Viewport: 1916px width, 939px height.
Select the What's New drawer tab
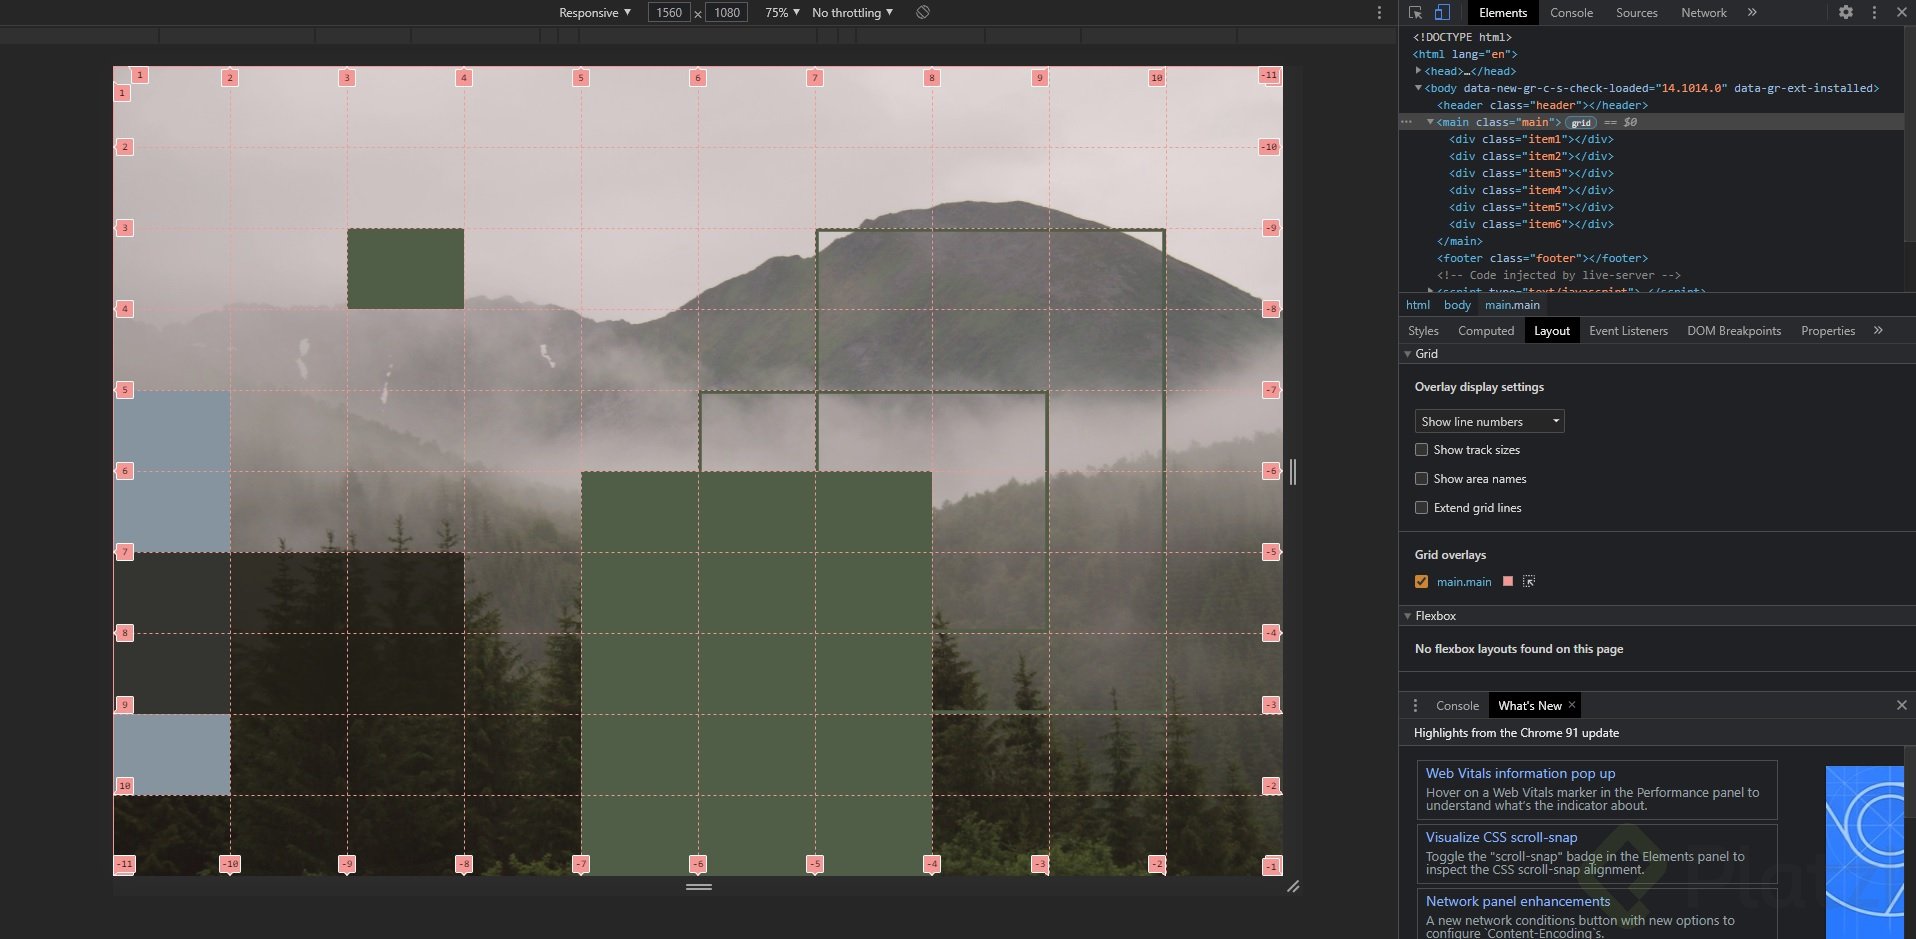pos(1529,705)
